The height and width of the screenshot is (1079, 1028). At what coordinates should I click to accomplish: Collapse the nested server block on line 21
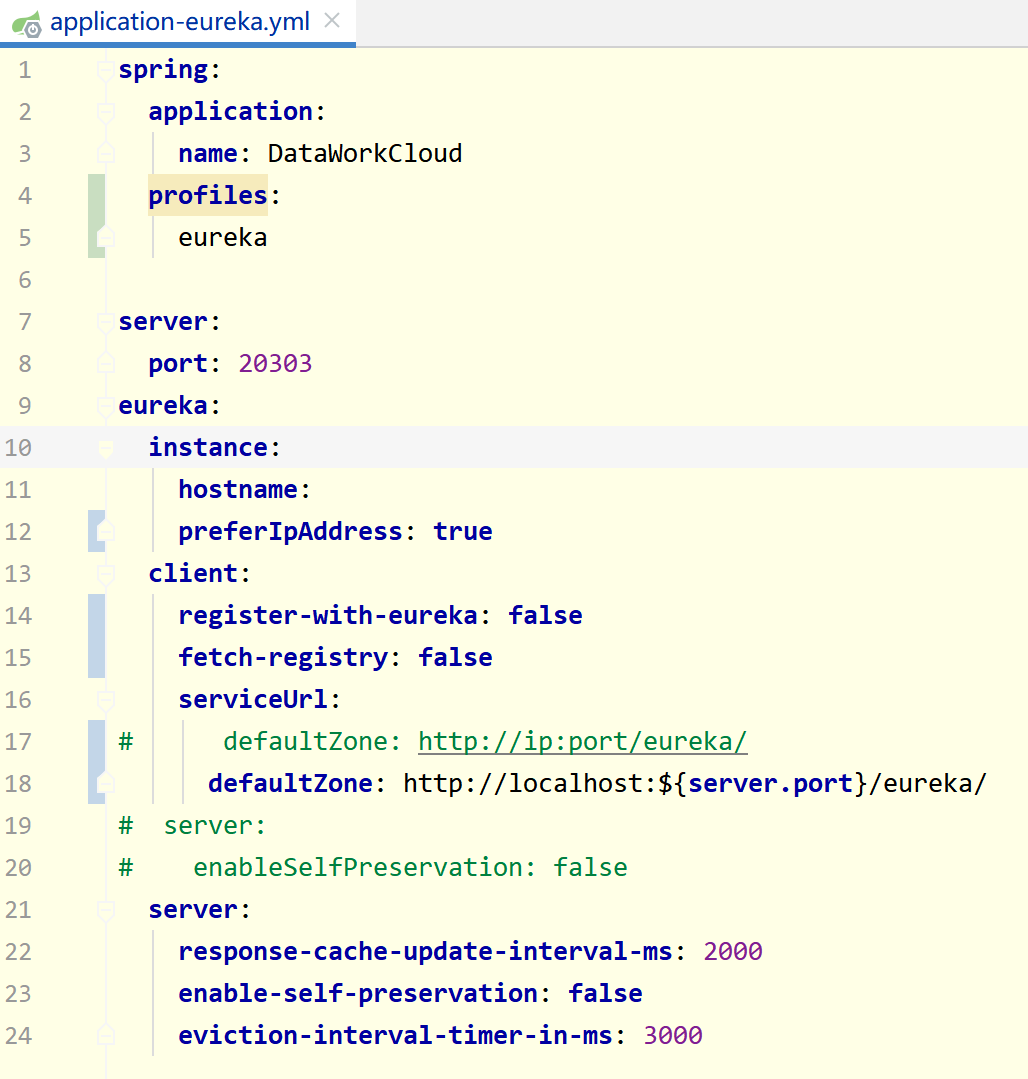[x=106, y=910]
